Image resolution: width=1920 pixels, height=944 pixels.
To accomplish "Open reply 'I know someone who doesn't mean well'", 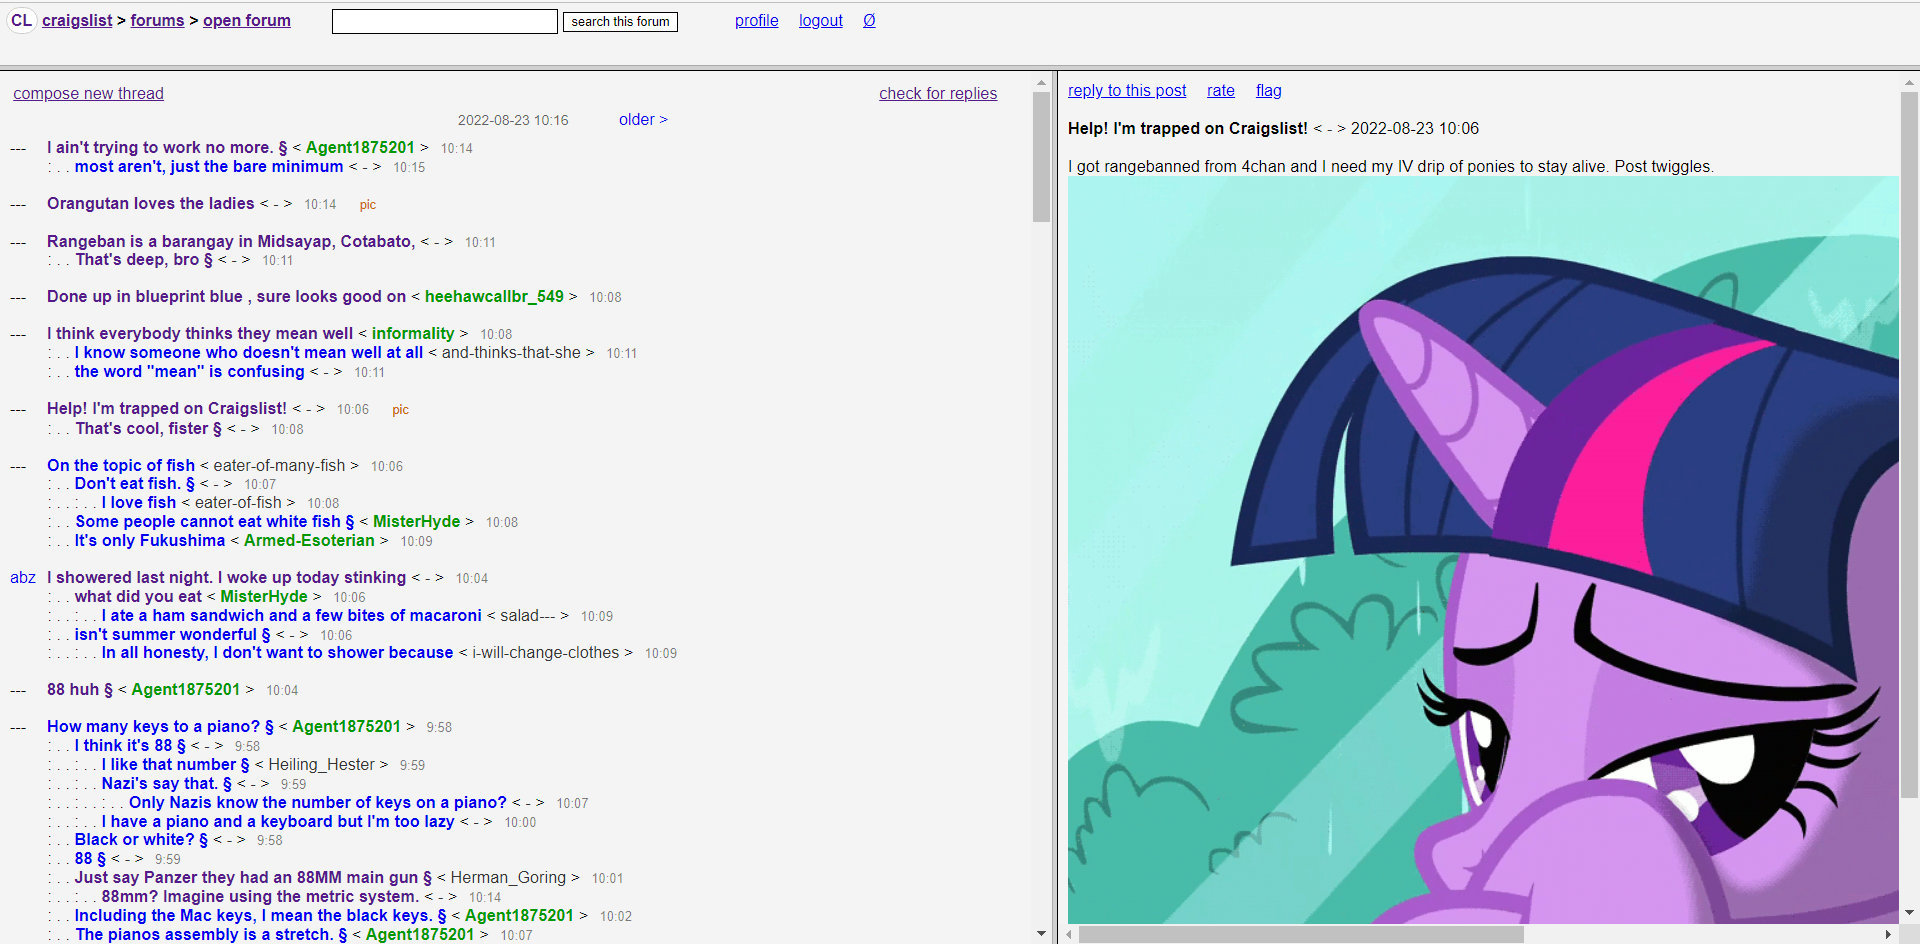I will click(249, 352).
